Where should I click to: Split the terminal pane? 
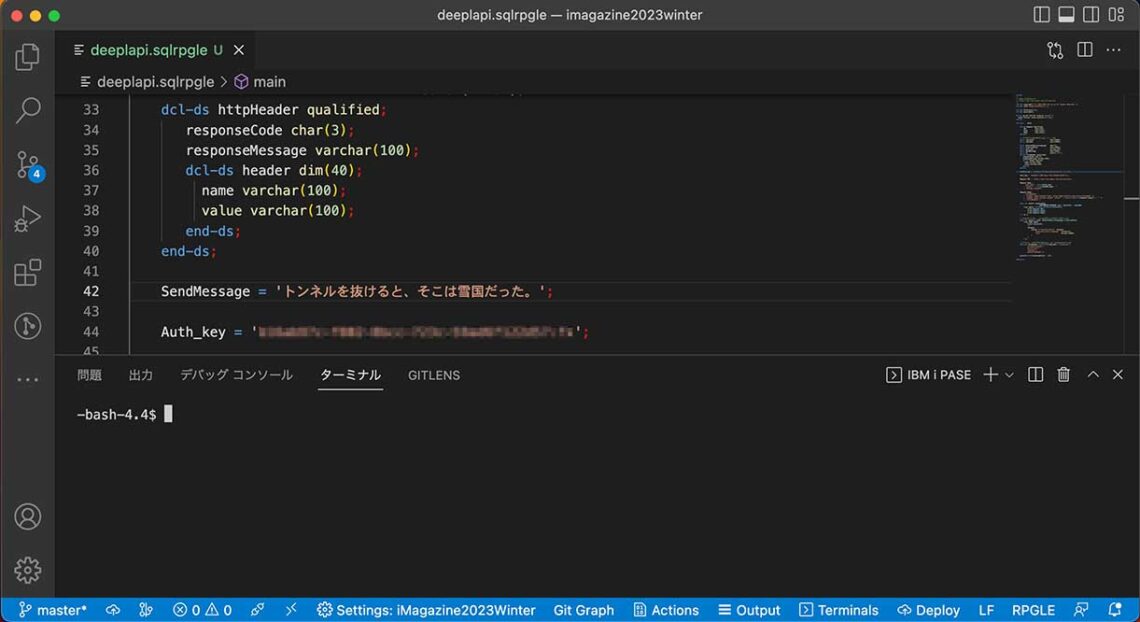coord(1035,375)
